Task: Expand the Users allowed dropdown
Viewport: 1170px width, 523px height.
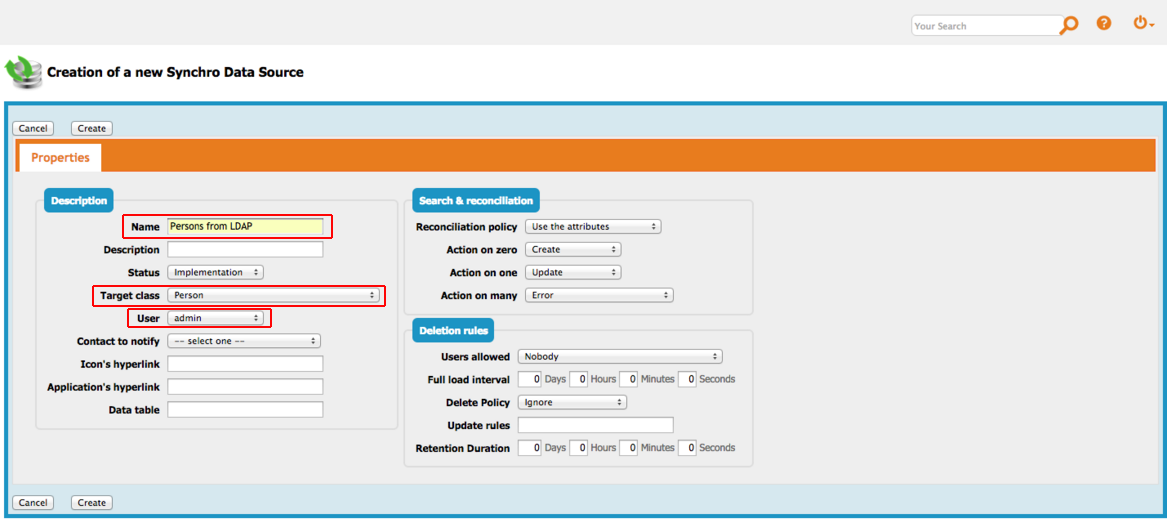Action: (619, 357)
